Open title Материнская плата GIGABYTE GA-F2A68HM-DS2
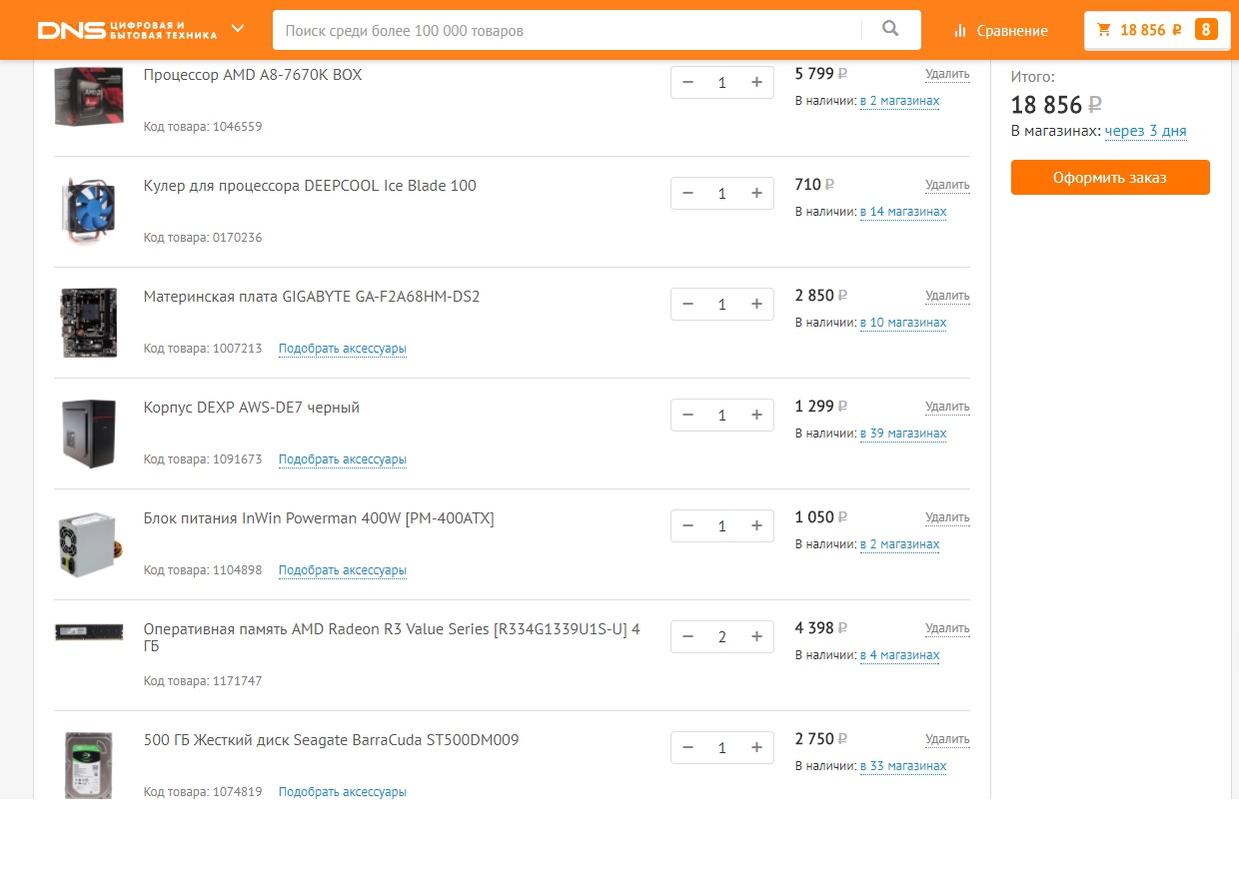Image resolution: width=1239 pixels, height=895 pixels. click(x=312, y=297)
